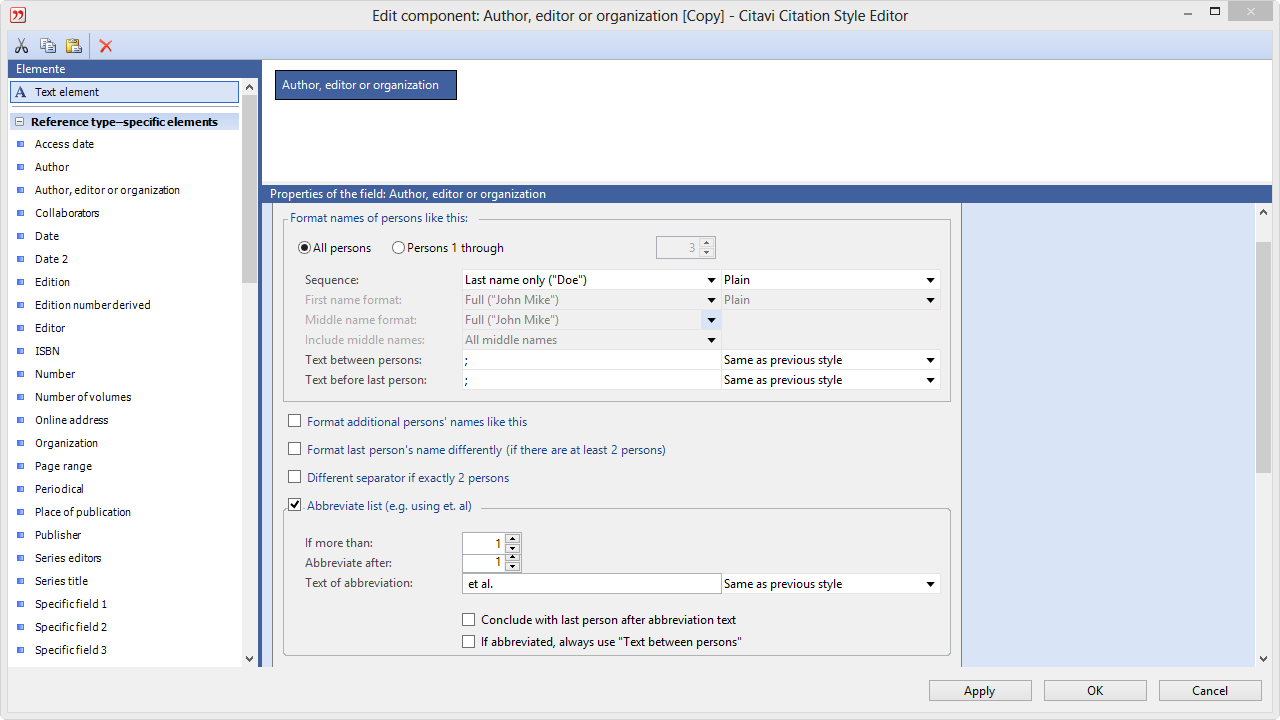Open Text before last person style dropdown
This screenshot has width=1280, height=720.
930,380
